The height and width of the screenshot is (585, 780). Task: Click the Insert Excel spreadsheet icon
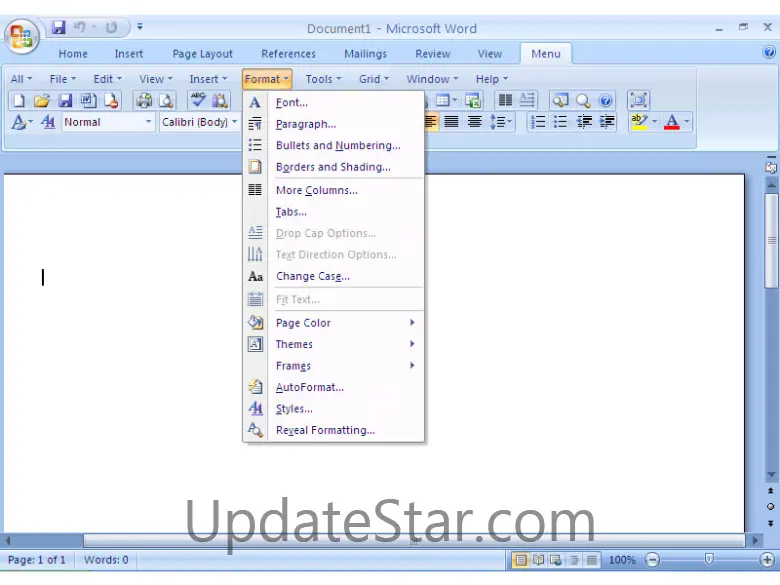pyautogui.click(x=473, y=100)
